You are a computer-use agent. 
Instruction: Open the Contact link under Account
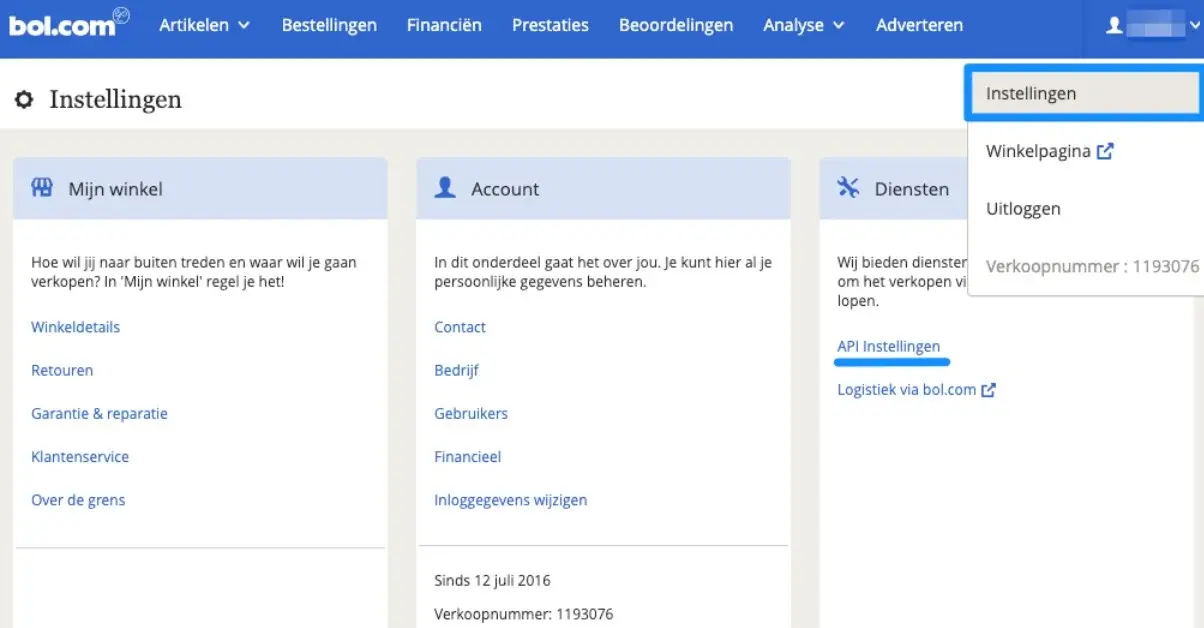click(460, 327)
